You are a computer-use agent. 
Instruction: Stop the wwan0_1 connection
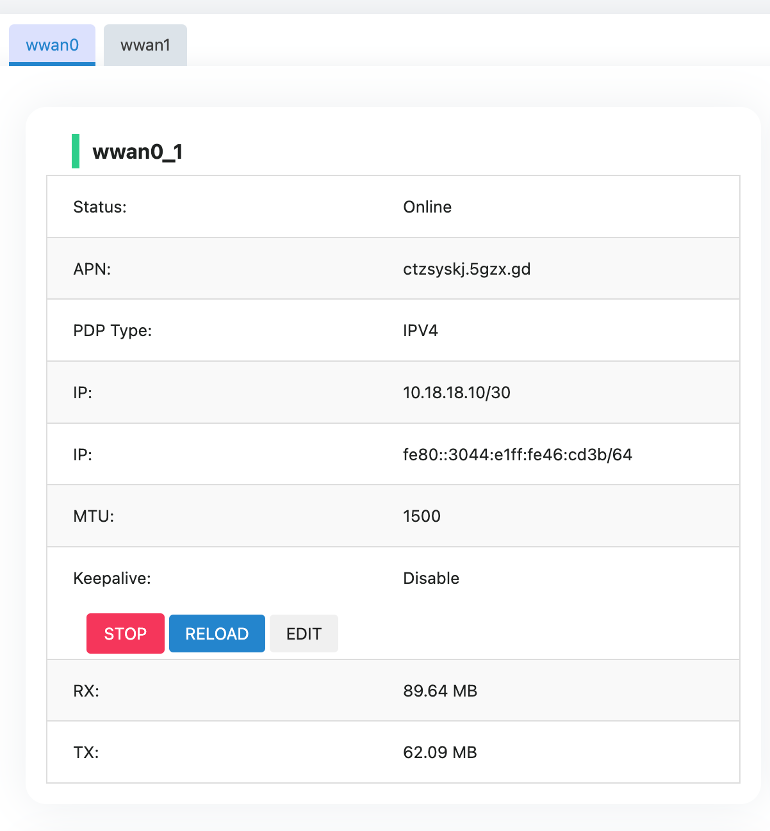[125, 633]
